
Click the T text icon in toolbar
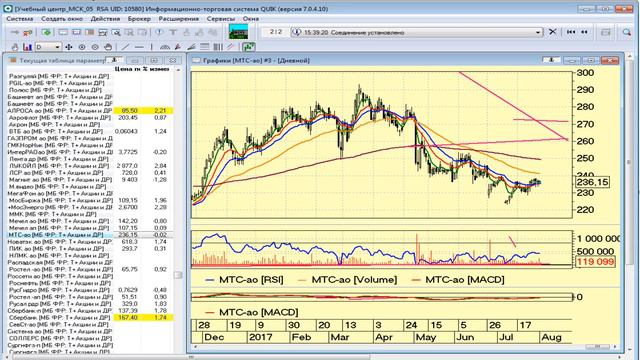pyautogui.click(x=173, y=32)
